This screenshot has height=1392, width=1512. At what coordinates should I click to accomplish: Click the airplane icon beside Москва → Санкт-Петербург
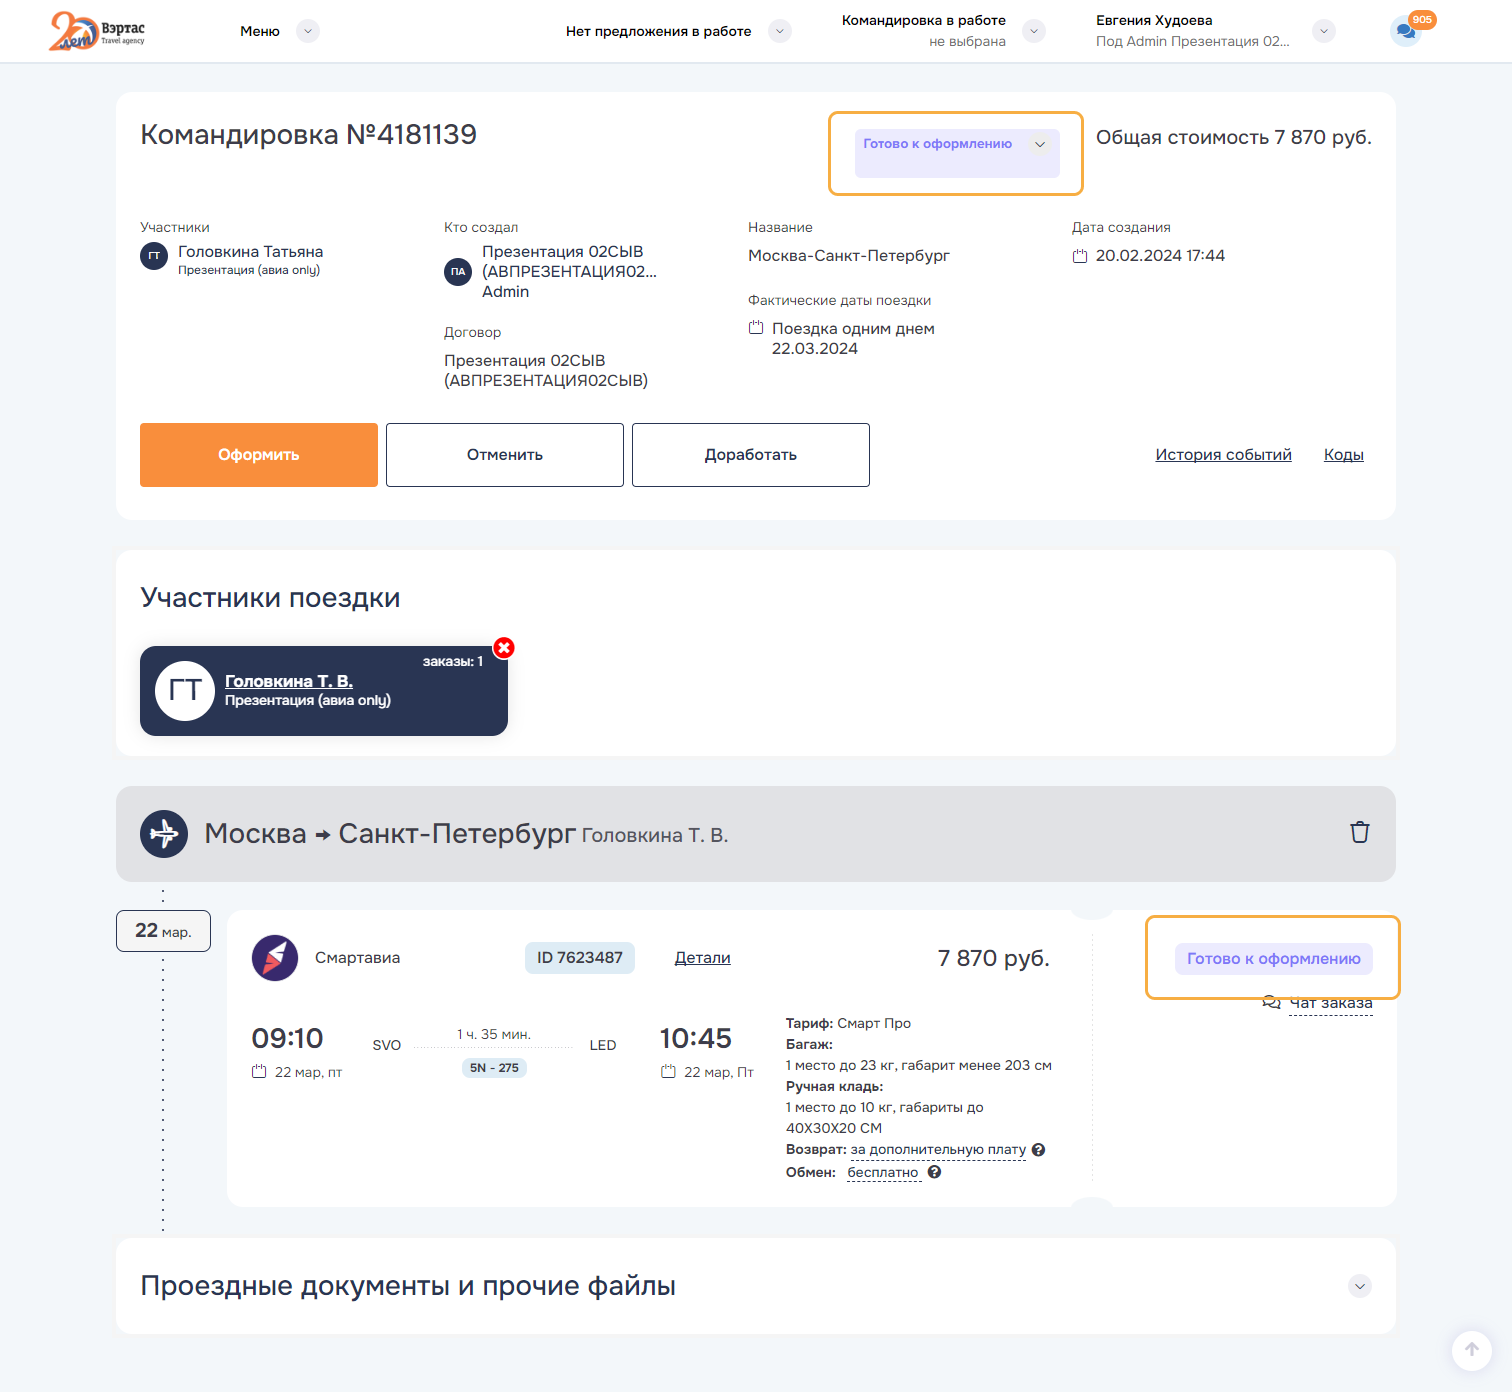tap(164, 833)
